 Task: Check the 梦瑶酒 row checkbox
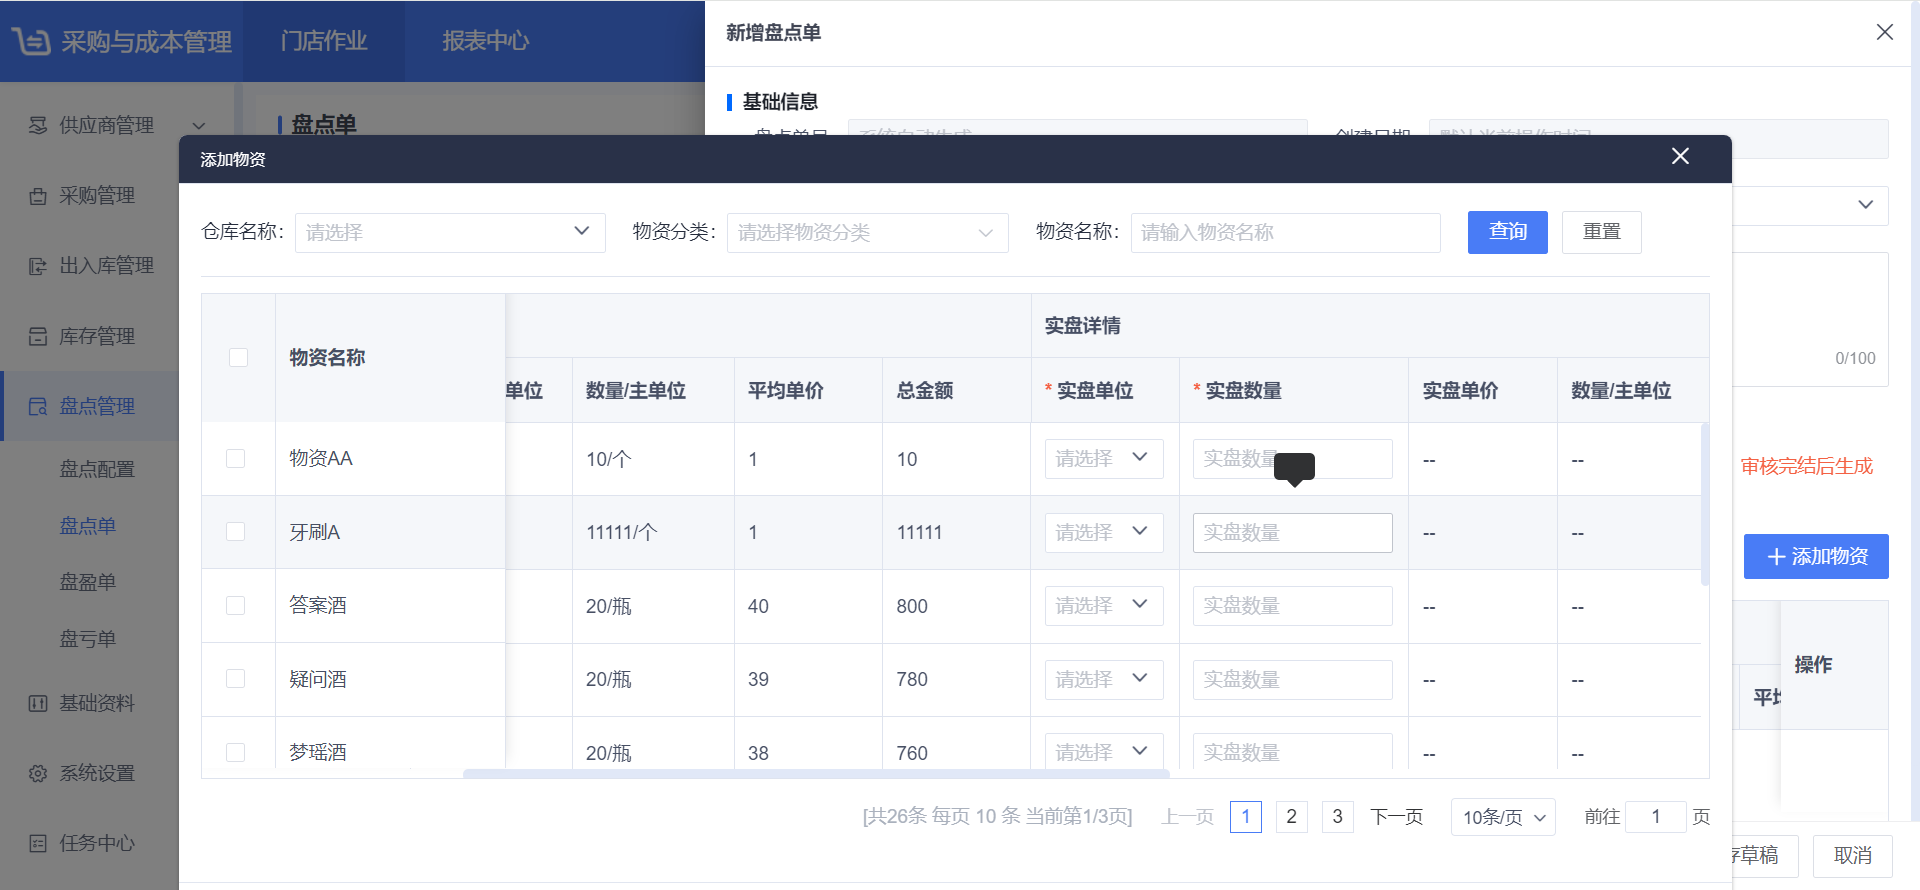coord(236,752)
